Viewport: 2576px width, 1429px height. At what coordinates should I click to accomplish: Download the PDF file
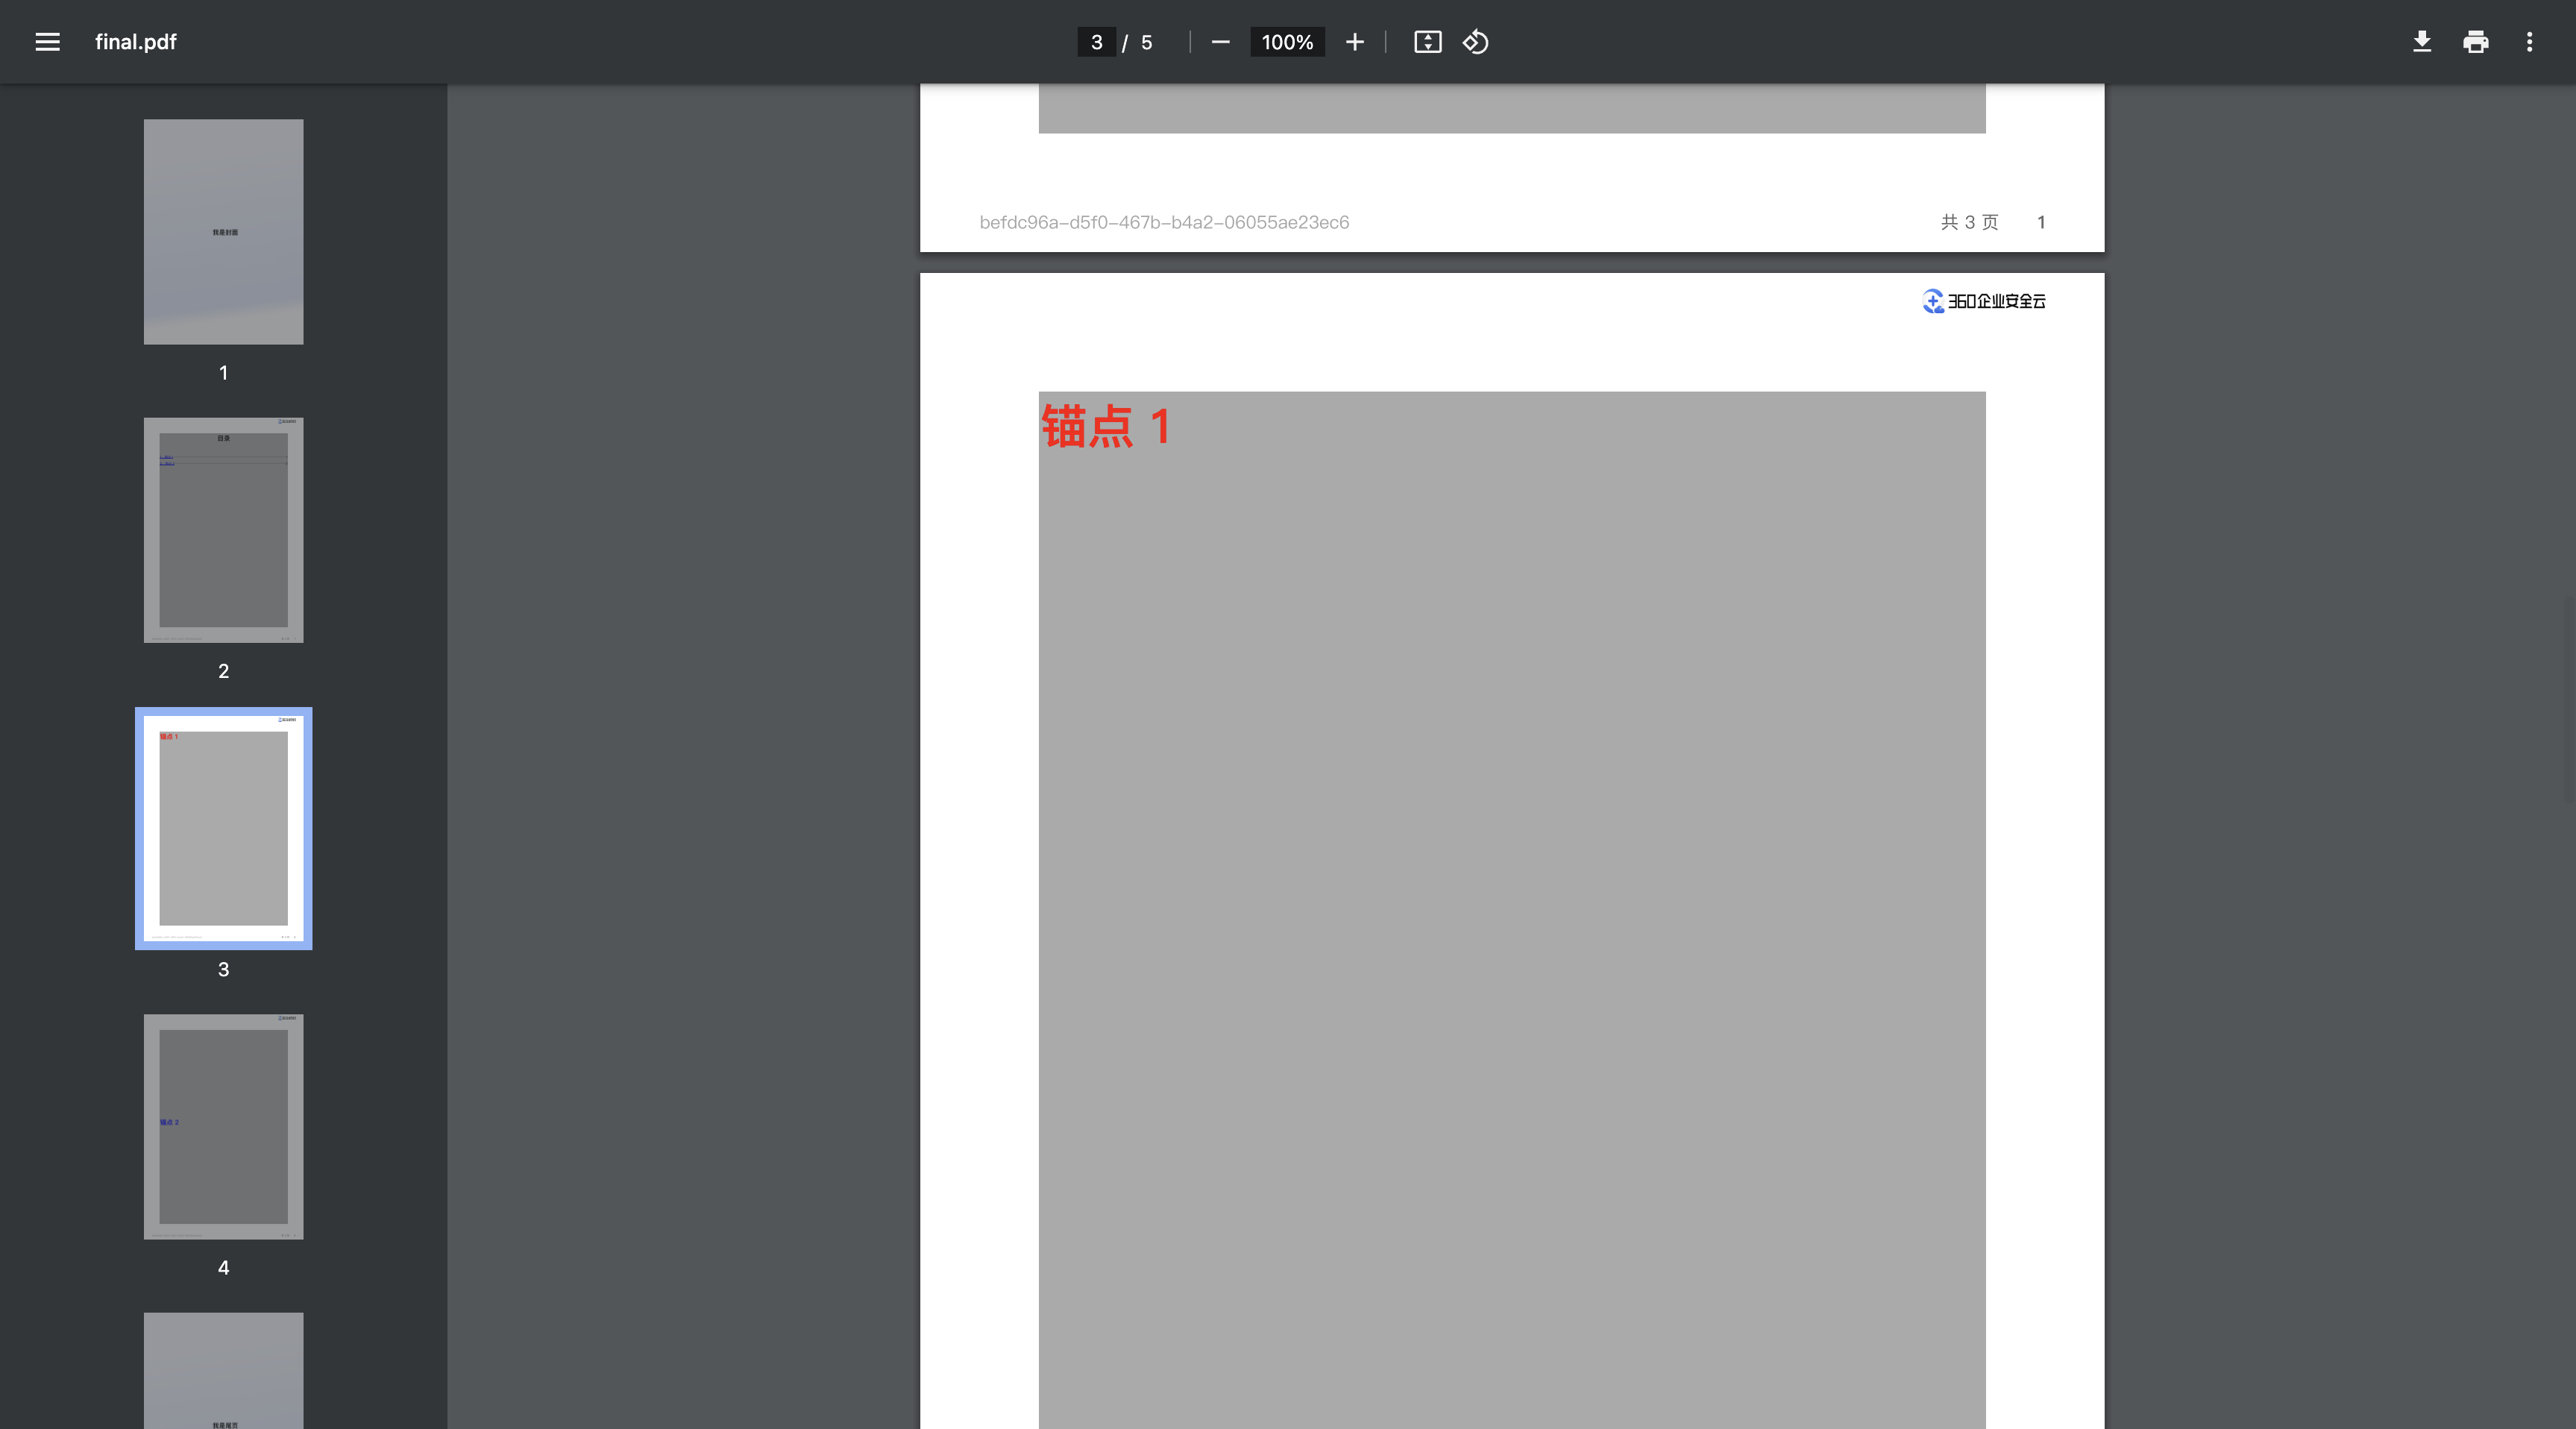pyautogui.click(x=2421, y=42)
